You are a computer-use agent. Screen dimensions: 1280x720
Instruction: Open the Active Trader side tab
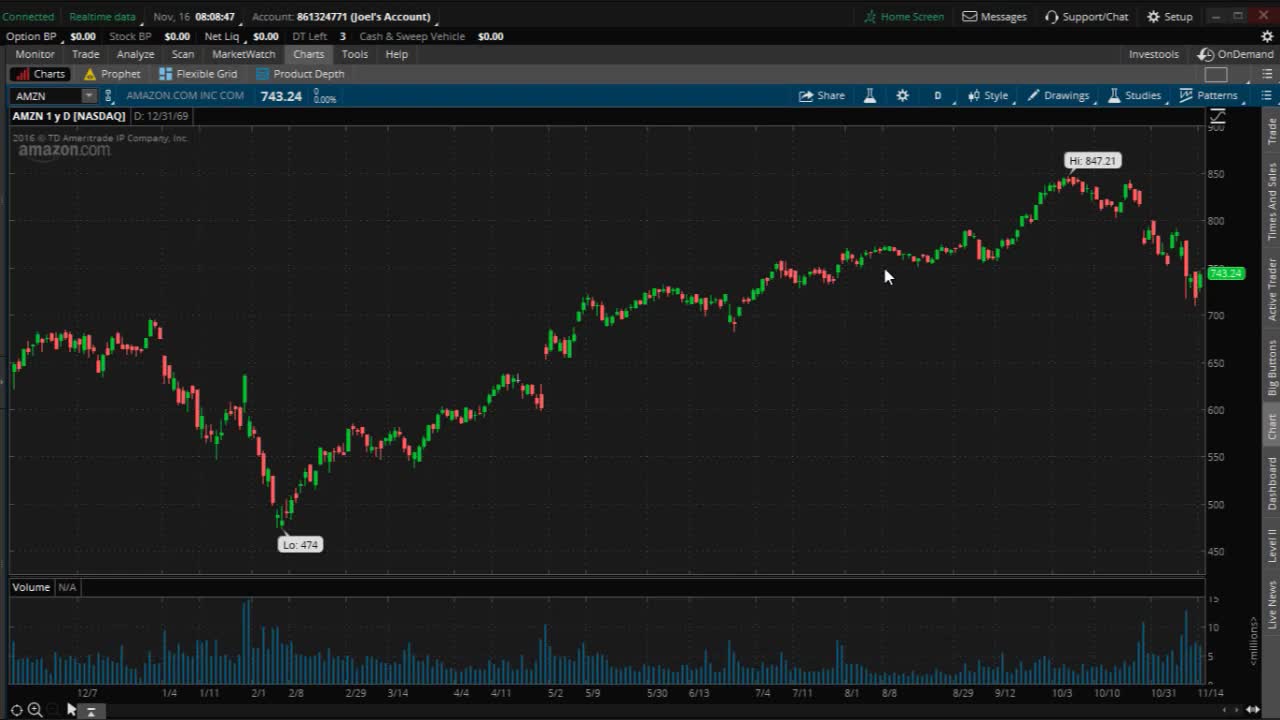coord(1272,290)
